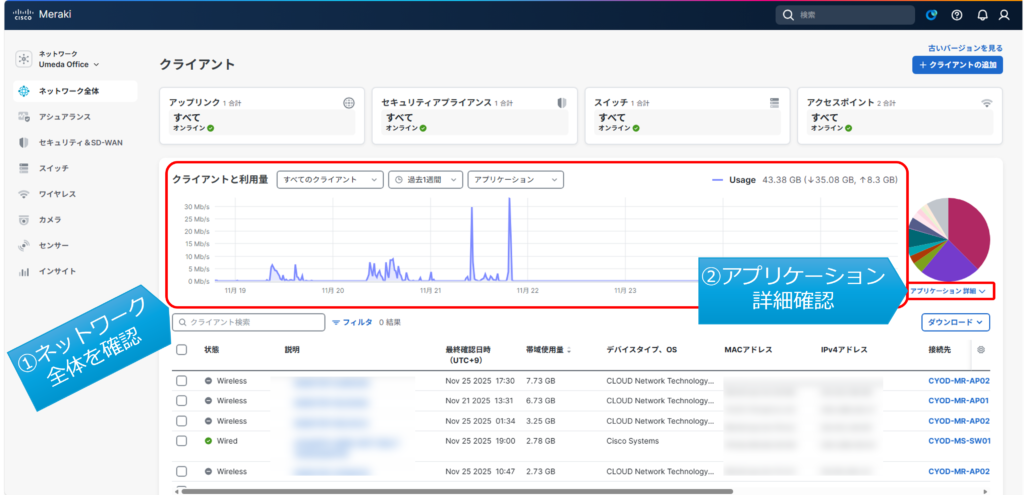Select ネットワーク全体 in the sidebar

(x=75, y=91)
